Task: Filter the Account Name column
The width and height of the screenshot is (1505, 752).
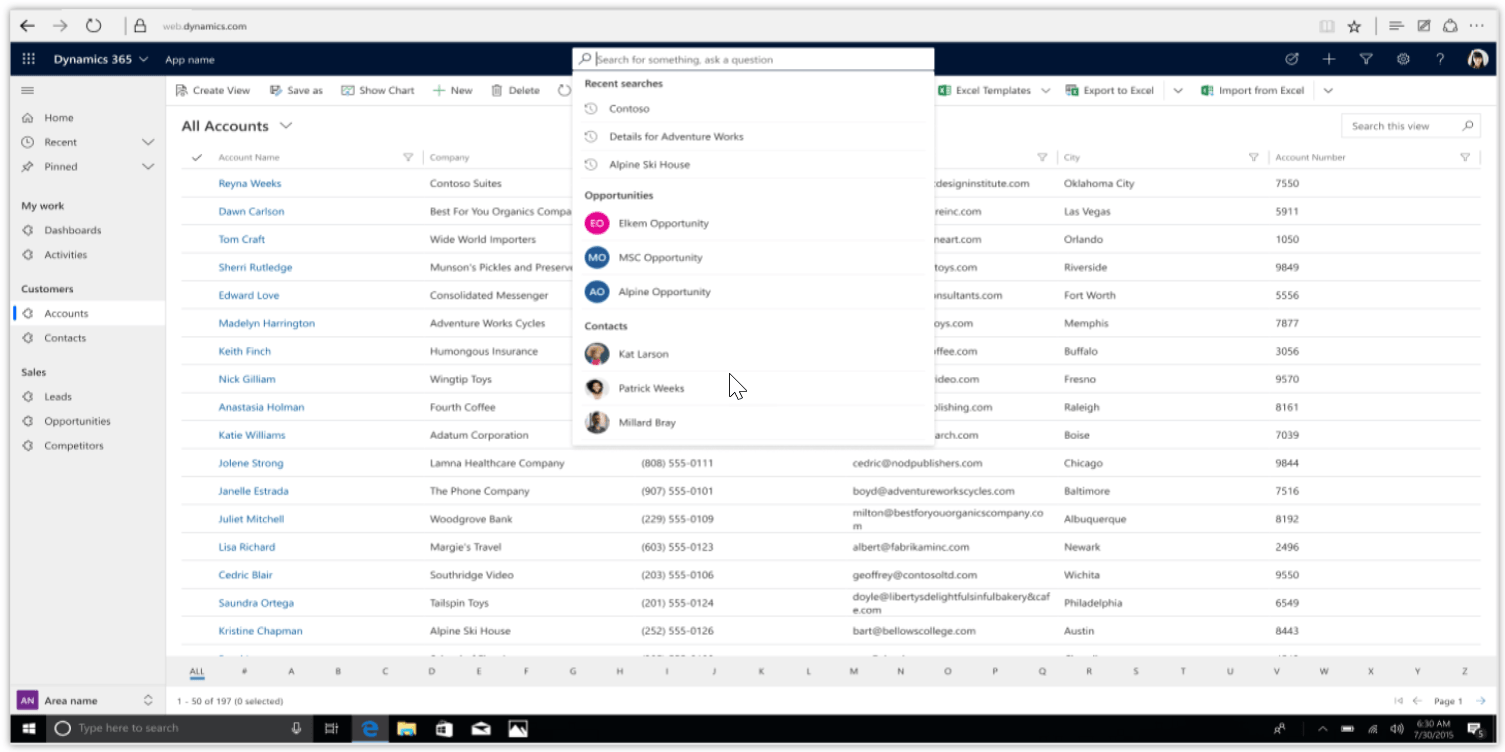Action: click(x=407, y=157)
